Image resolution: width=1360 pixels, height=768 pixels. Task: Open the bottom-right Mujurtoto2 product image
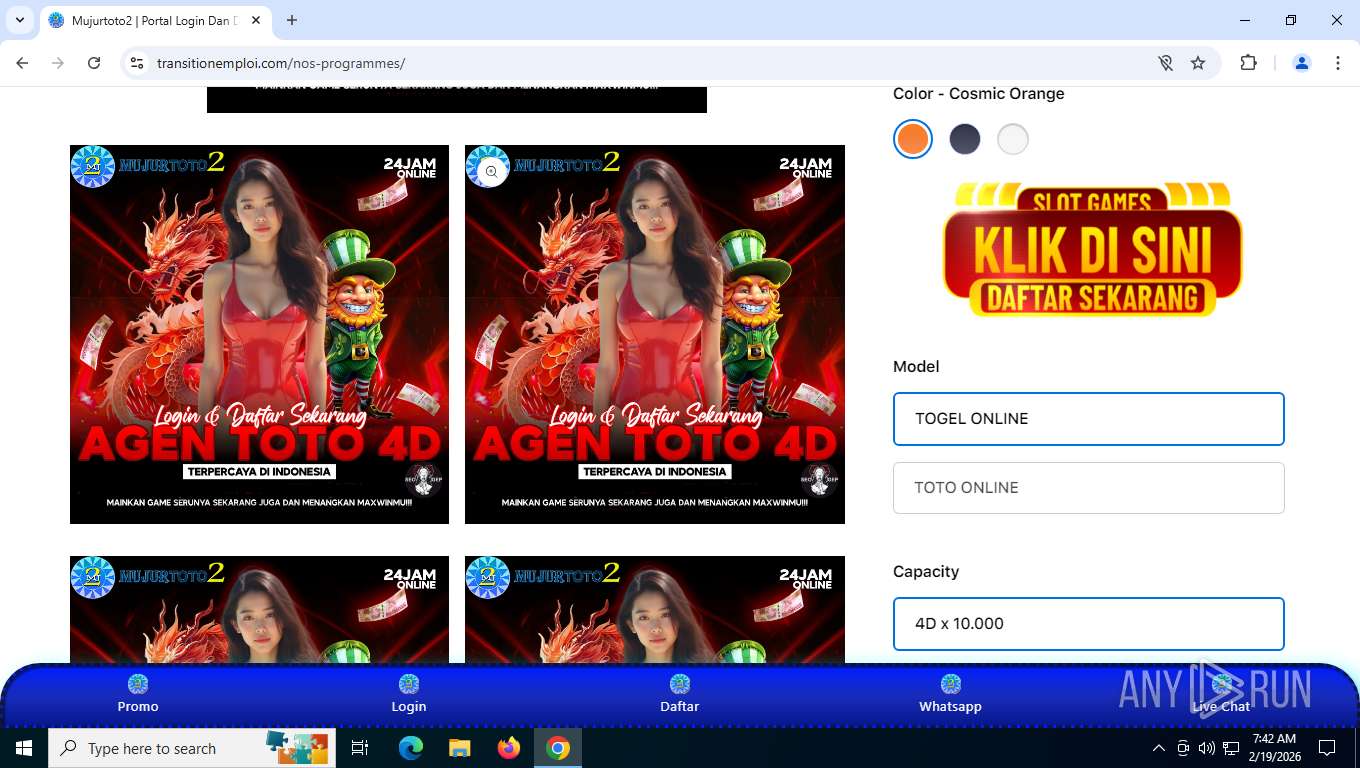click(x=655, y=609)
